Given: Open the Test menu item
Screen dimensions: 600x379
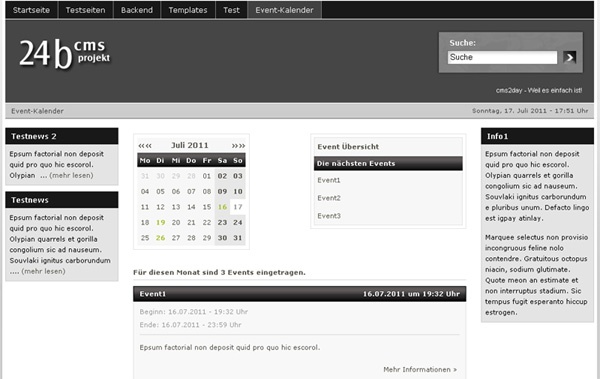Looking at the screenshot, I should (232, 10).
